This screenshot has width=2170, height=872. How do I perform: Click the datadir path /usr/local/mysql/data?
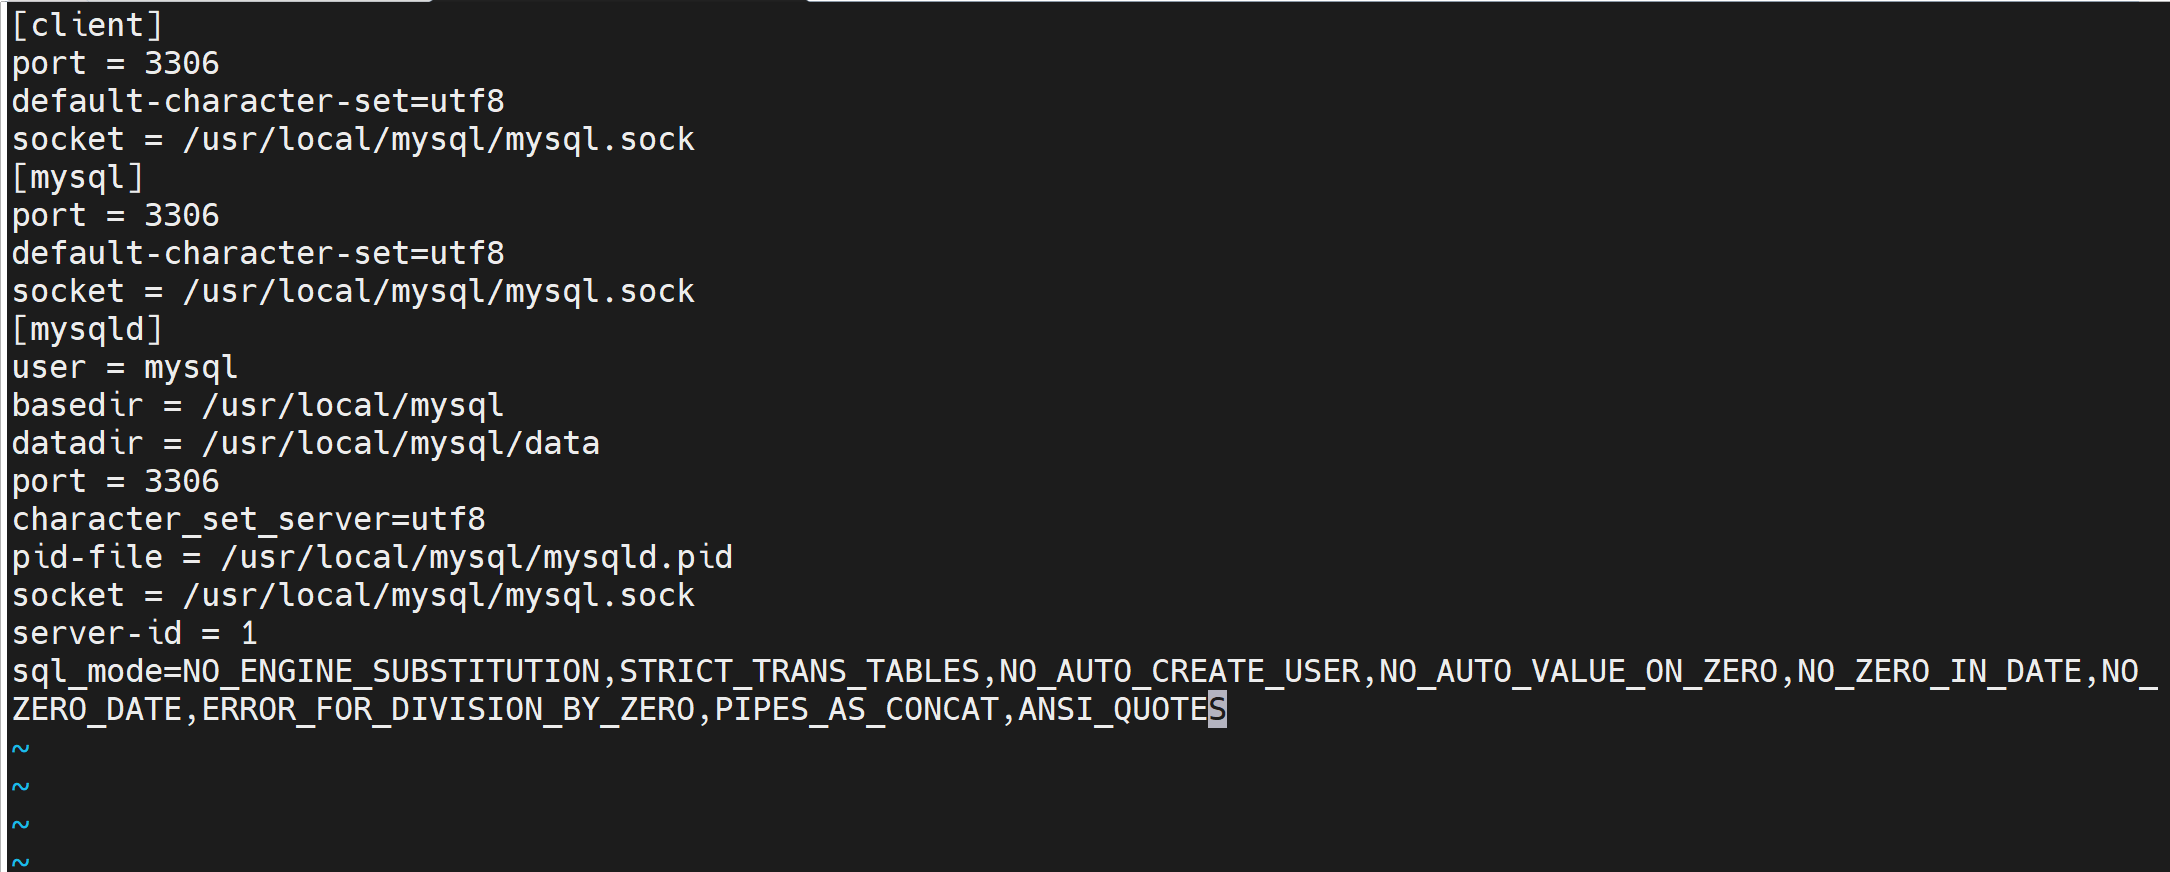click(401, 444)
